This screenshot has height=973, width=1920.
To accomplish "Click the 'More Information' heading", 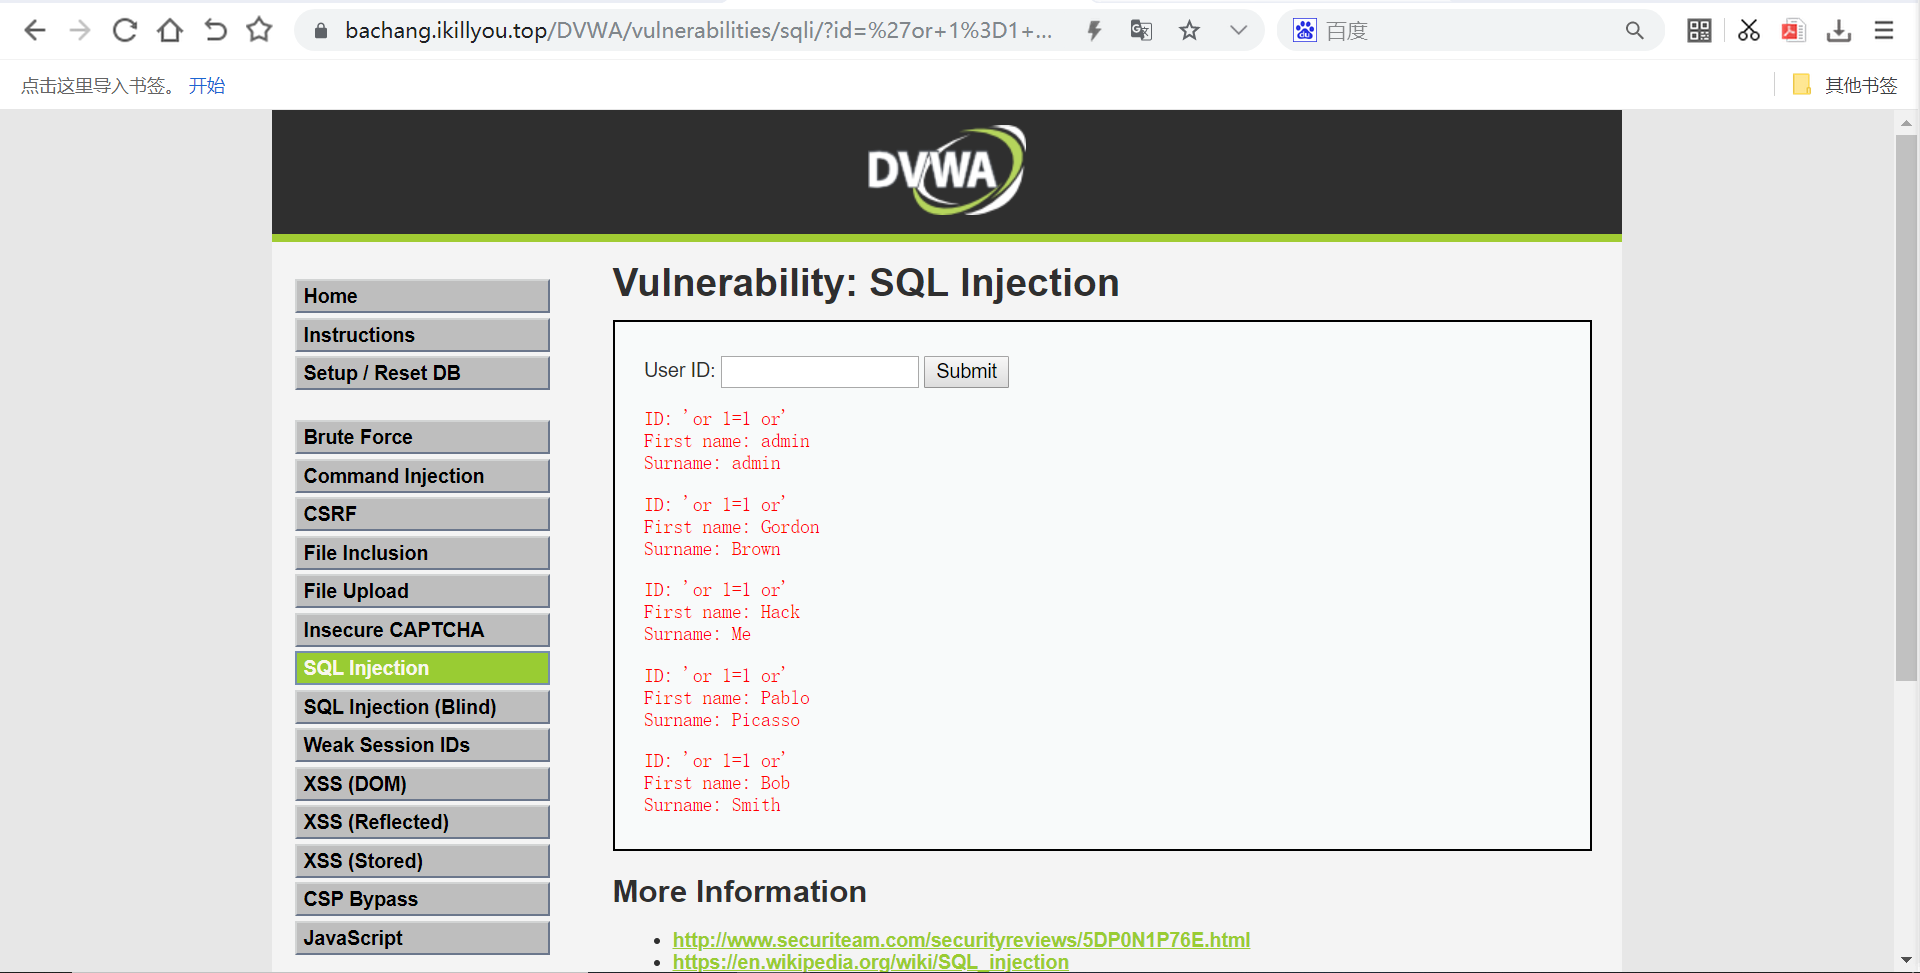I will pyautogui.click(x=740, y=891).
